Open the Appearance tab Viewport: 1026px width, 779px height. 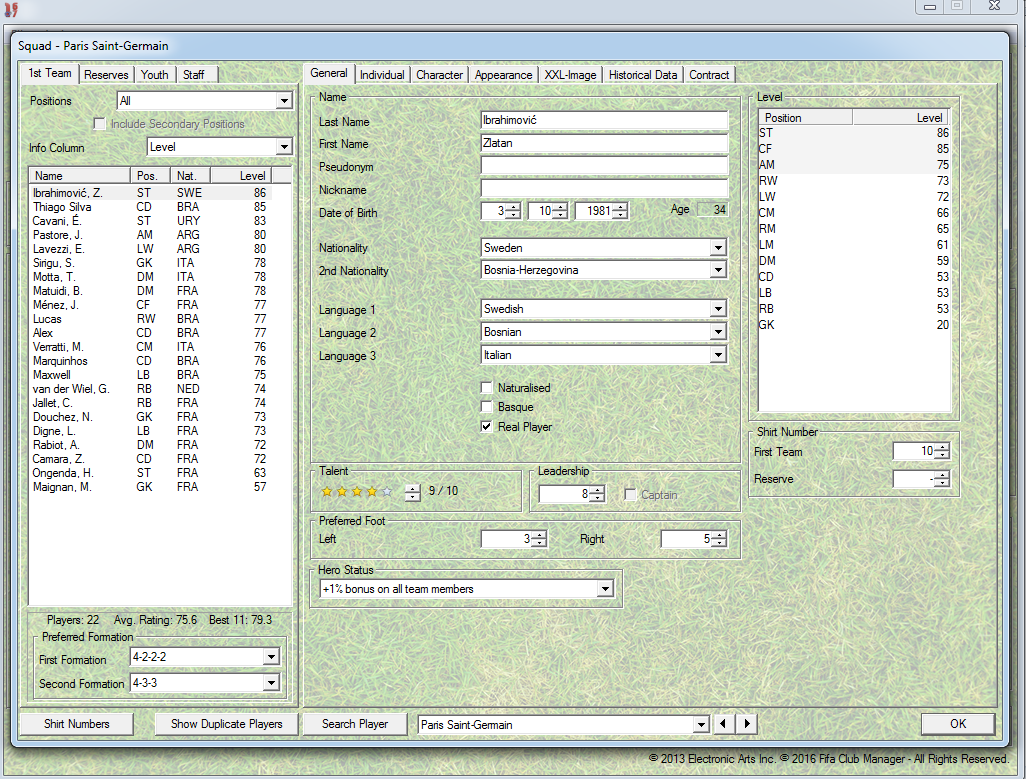coord(503,75)
